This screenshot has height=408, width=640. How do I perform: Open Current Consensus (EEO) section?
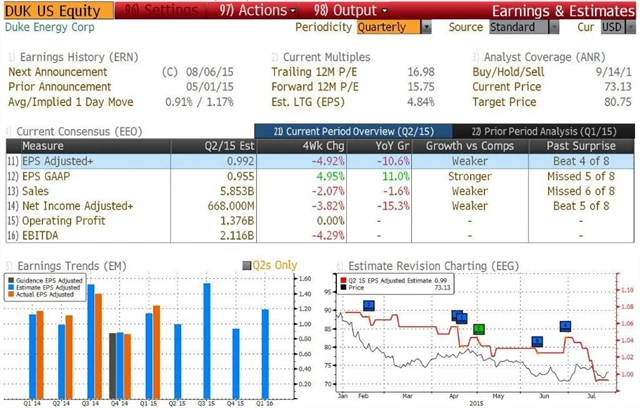(74, 131)
